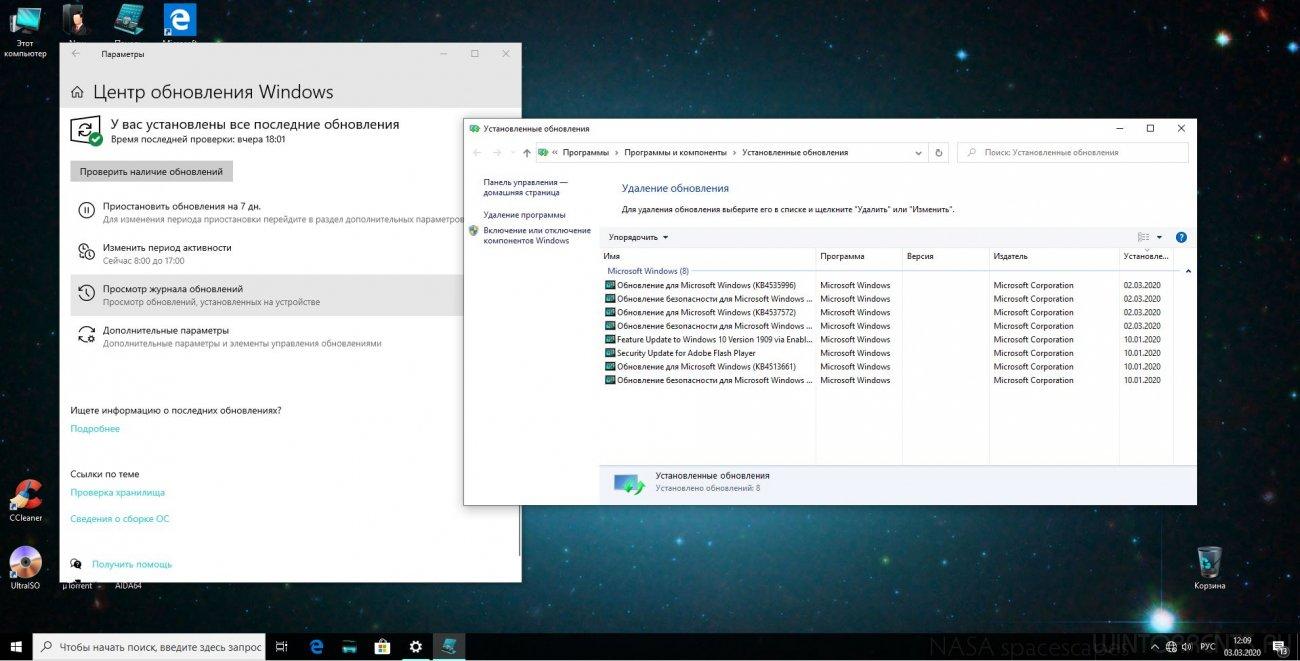The width and height of the screenshot is (1300, 661).
Task: Sort by the Имя column header
Action: (x=709, y=257)
